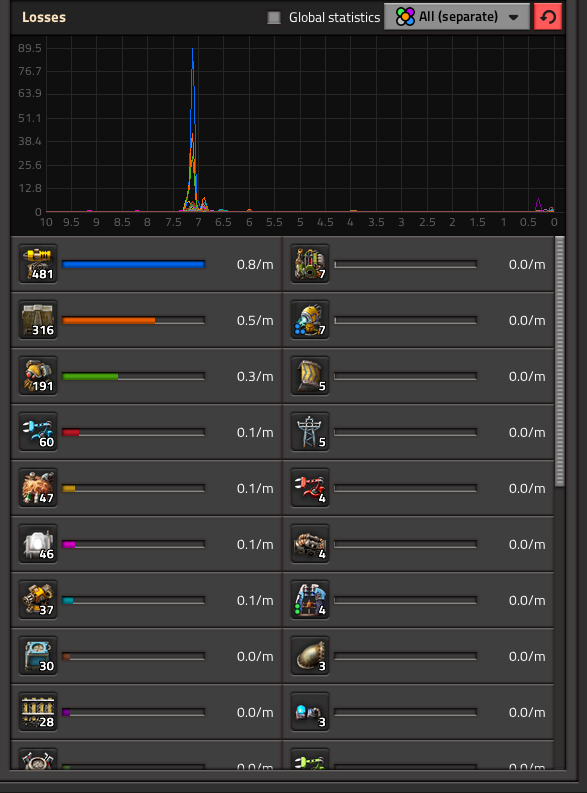Select the oil refinery icon showing 7
587x793 pixels.
click(x=310, y=264)
